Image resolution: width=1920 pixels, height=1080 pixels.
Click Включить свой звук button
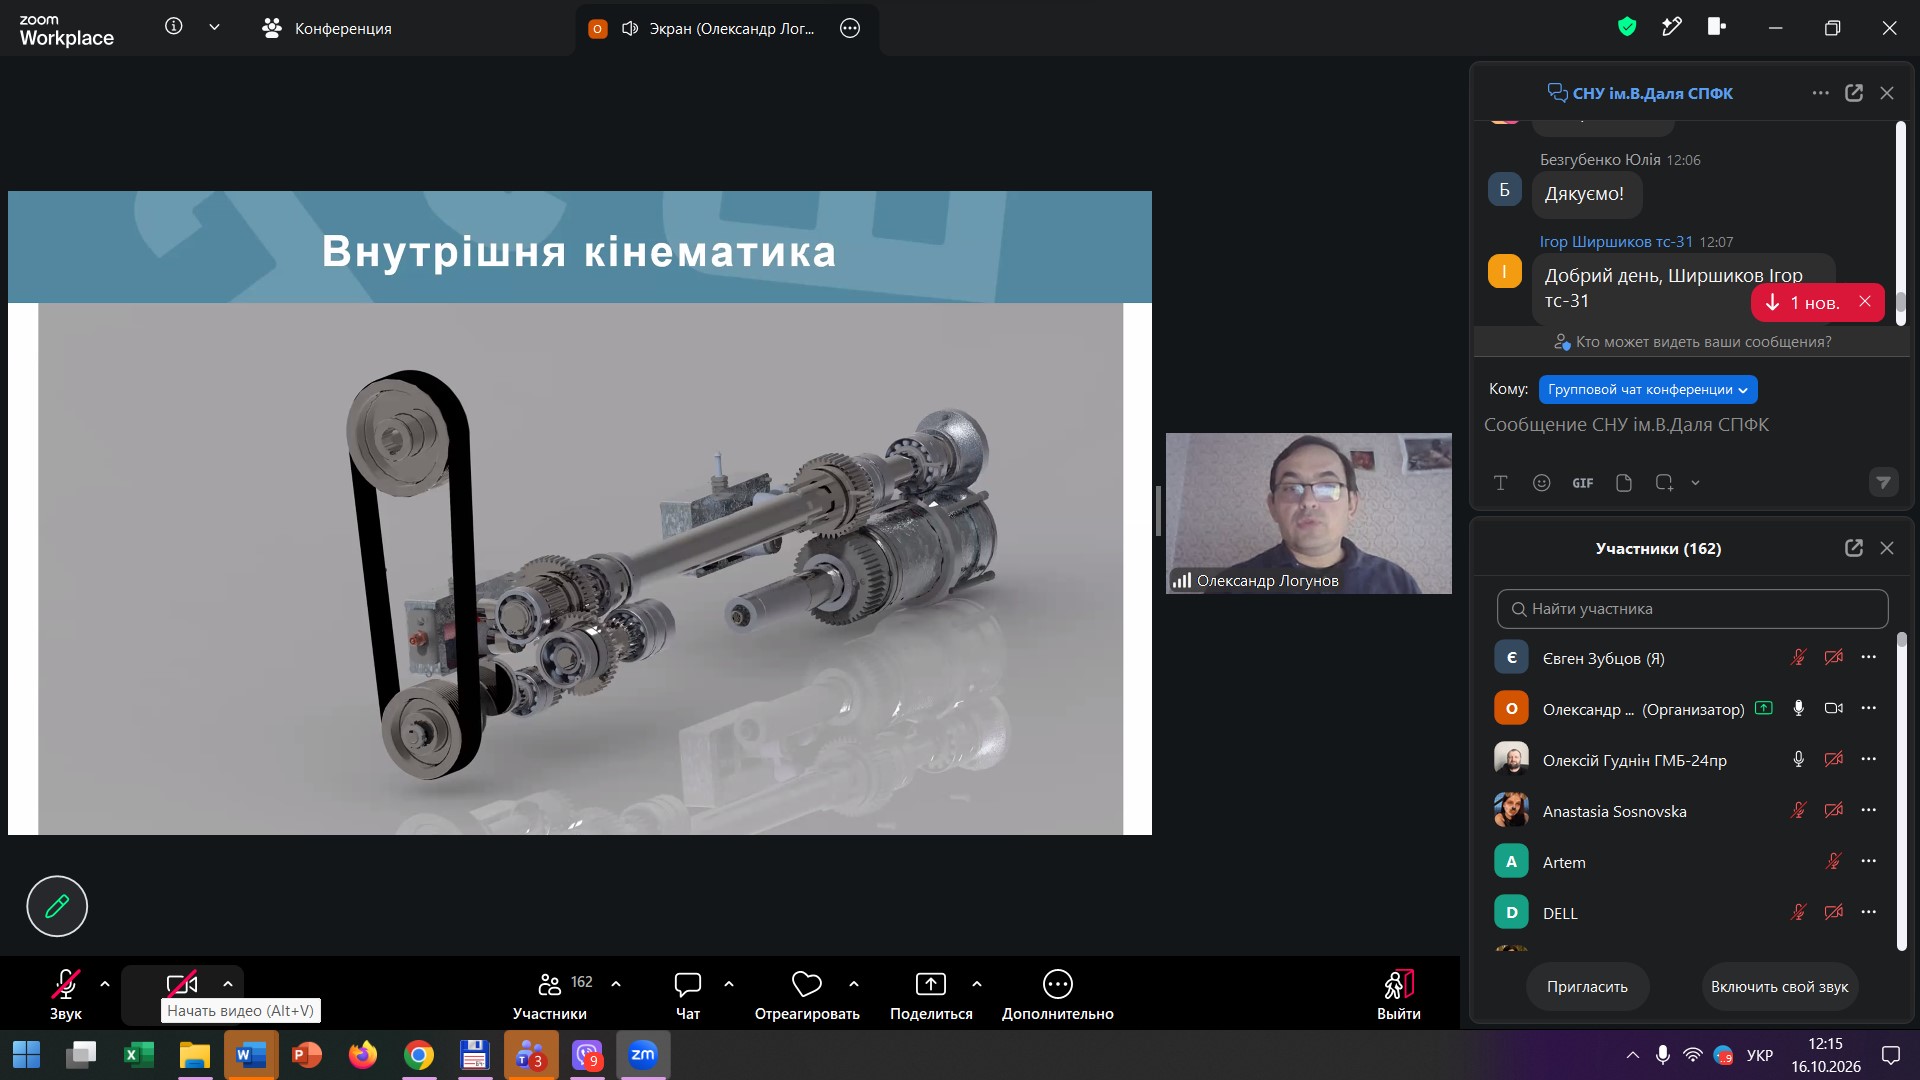[1779, 987]
